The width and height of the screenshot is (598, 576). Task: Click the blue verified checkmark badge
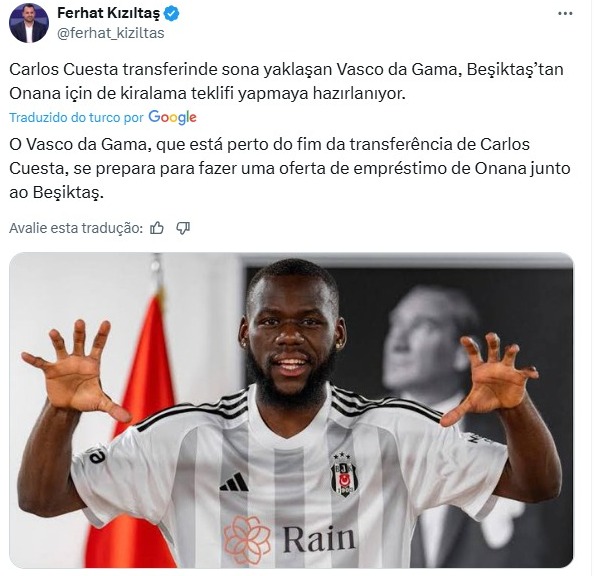(172, 14)
